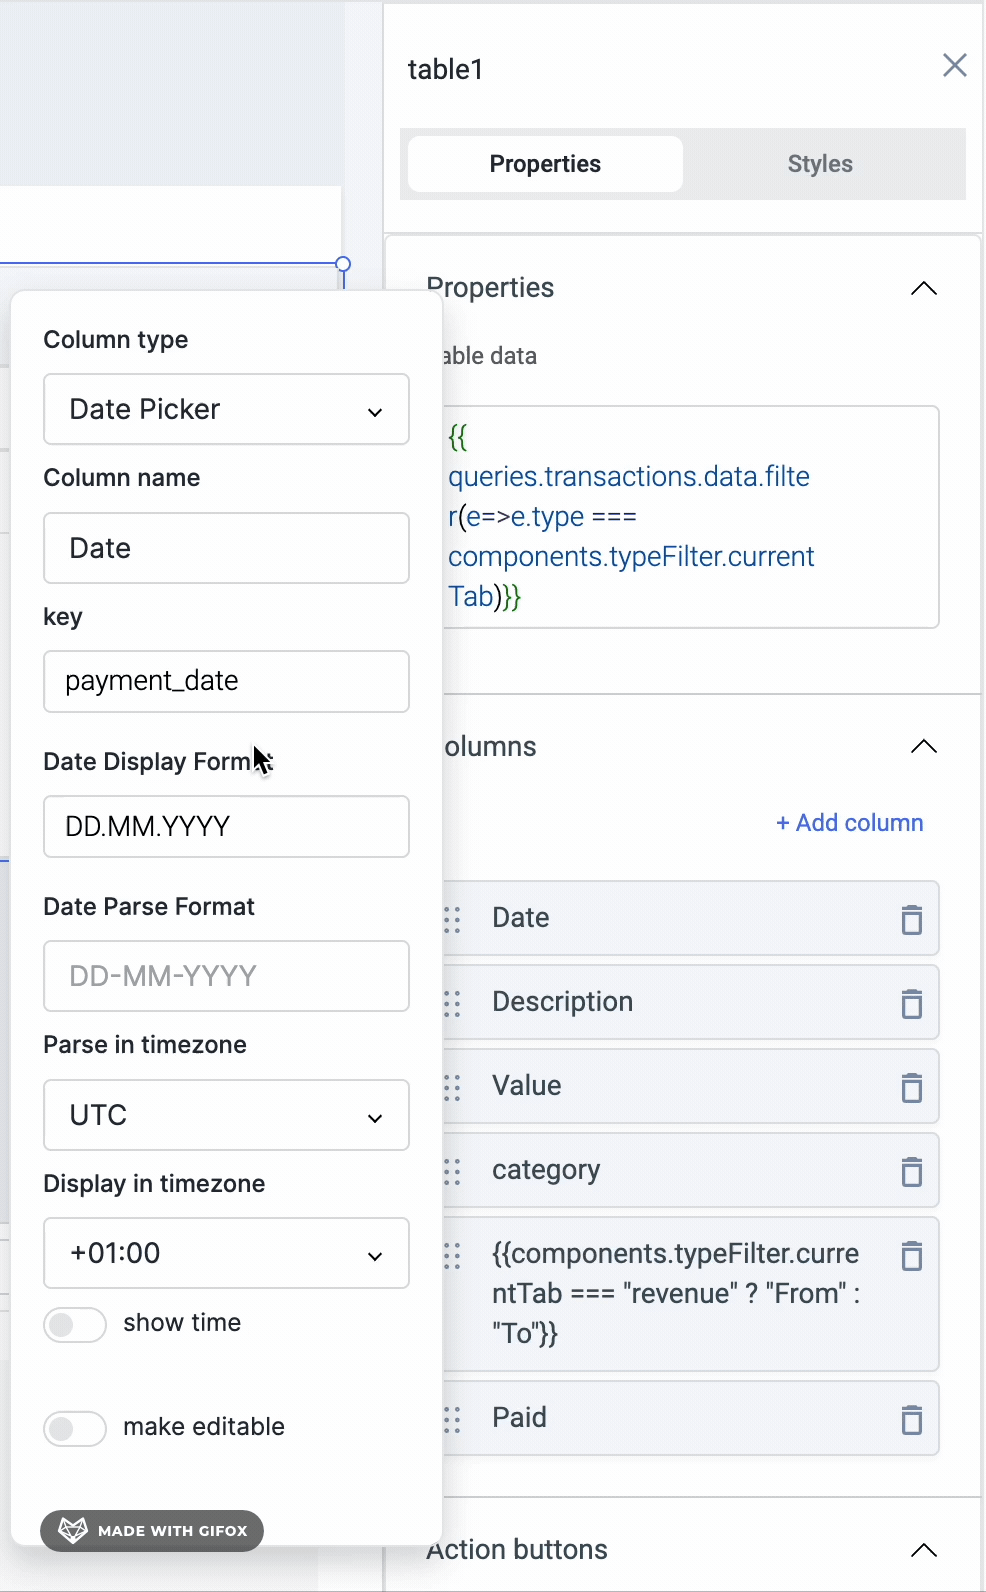The height and width of the screenshot is (1592, 986).
Task: Delete the Date column with trash icon
Action: click(x=911, y=919)
